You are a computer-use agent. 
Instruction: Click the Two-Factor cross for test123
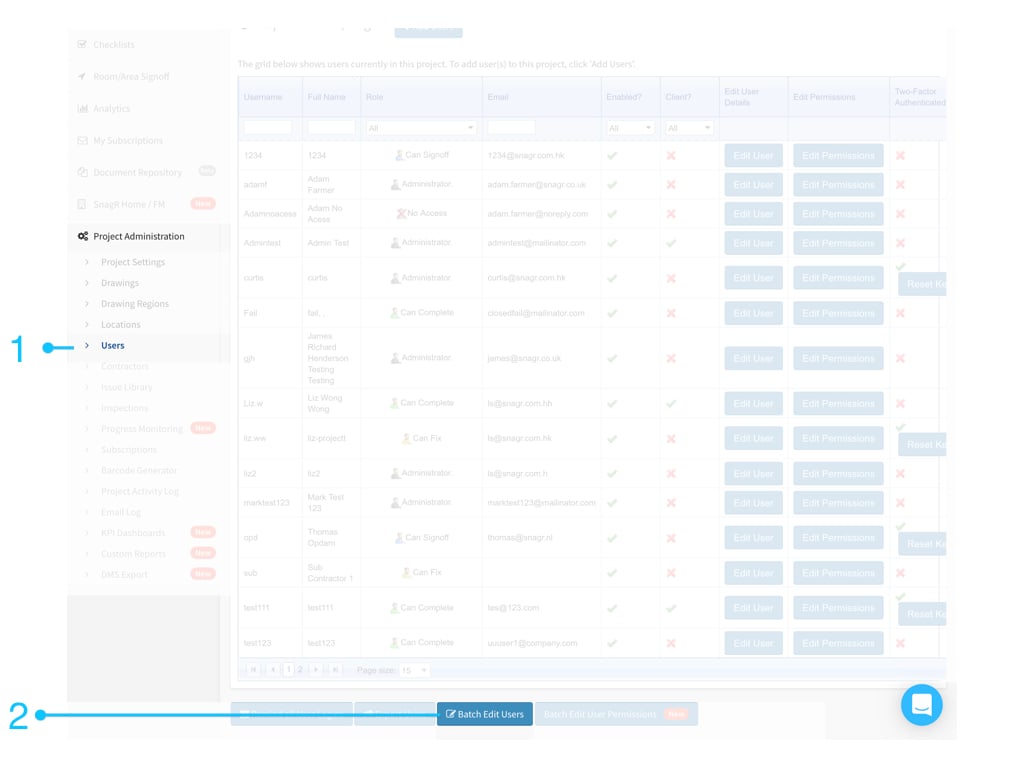[x=900, y=643]
